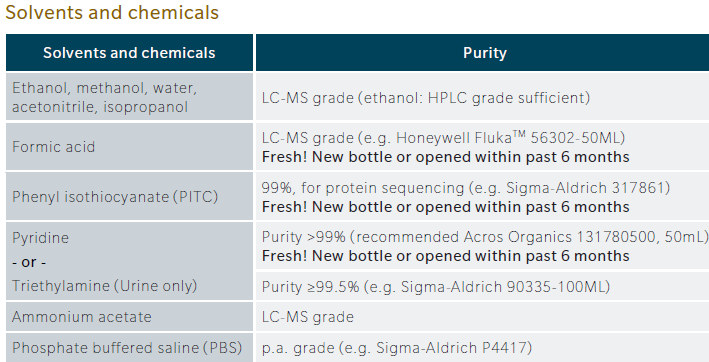The image size is (709, 362).
Task: Click the Ethanol, methanol, water cell
Action: [x=129, y=97]
